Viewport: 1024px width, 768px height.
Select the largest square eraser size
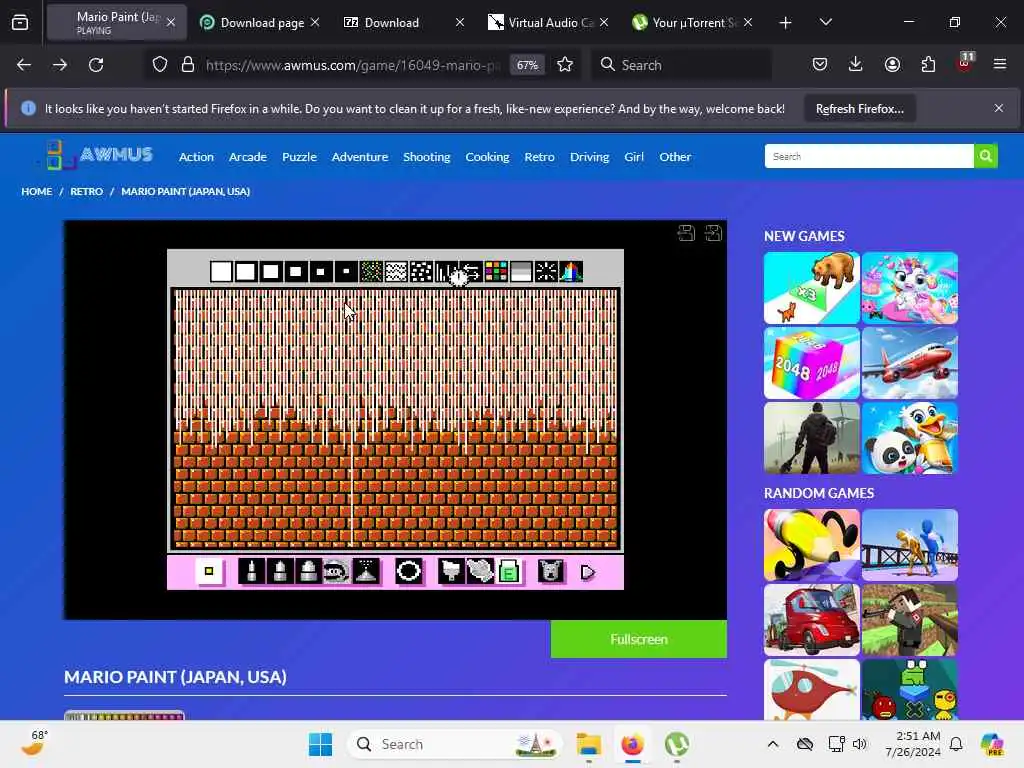(x=221, y=271)
